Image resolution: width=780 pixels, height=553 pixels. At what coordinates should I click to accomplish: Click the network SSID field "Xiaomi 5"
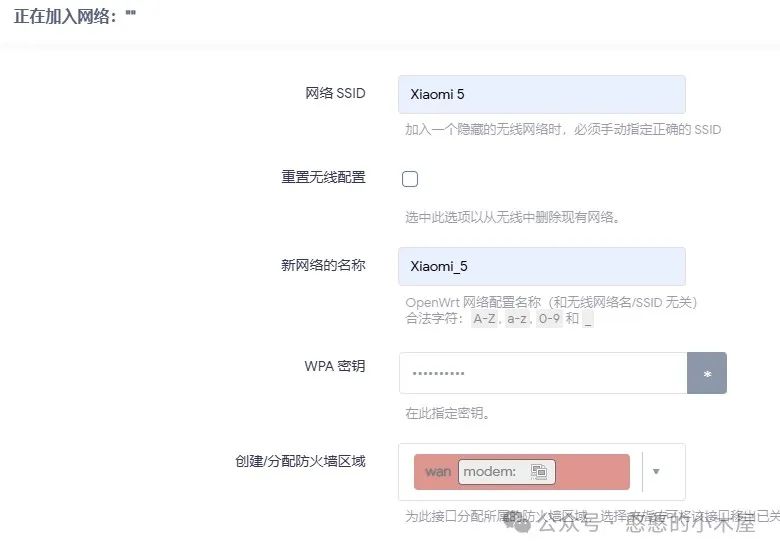542,94
